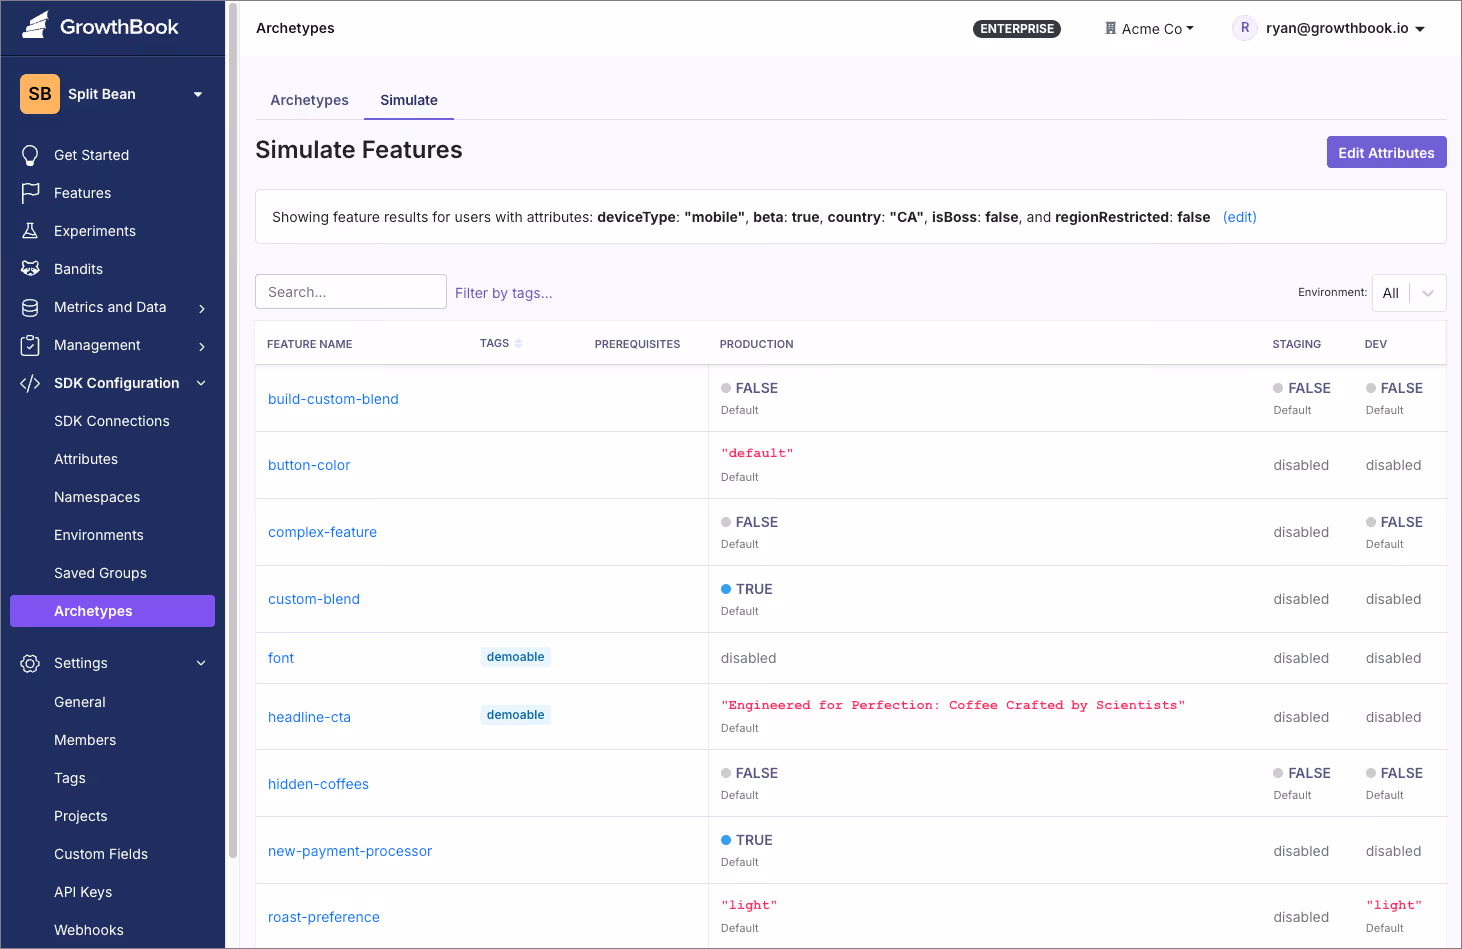Expand the Split Bean project dropdown
The height and width of the screenshot is (949, 1462).
[198, 93]
